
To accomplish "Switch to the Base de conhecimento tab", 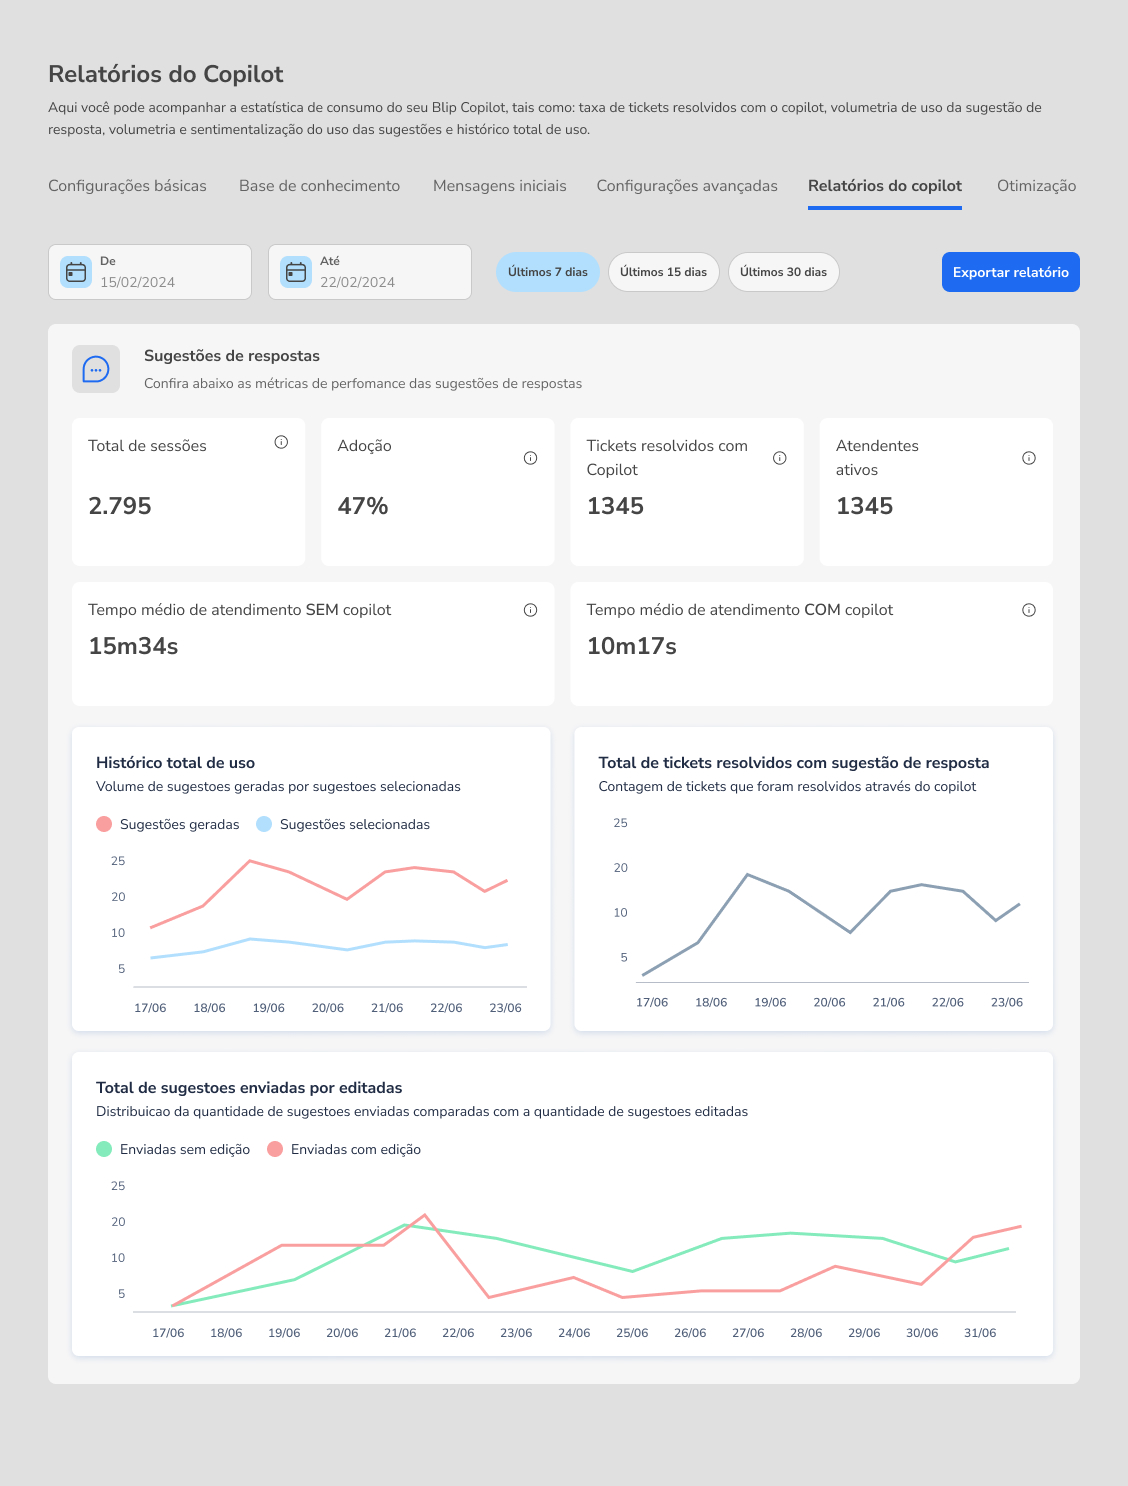I will point(319,186).
